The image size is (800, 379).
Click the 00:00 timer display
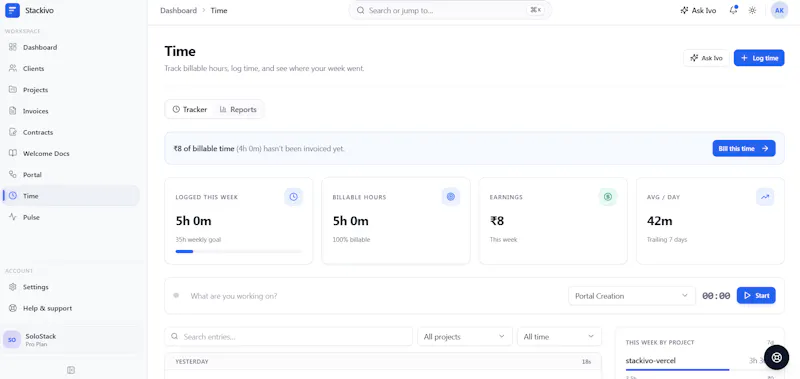(716, 296)
